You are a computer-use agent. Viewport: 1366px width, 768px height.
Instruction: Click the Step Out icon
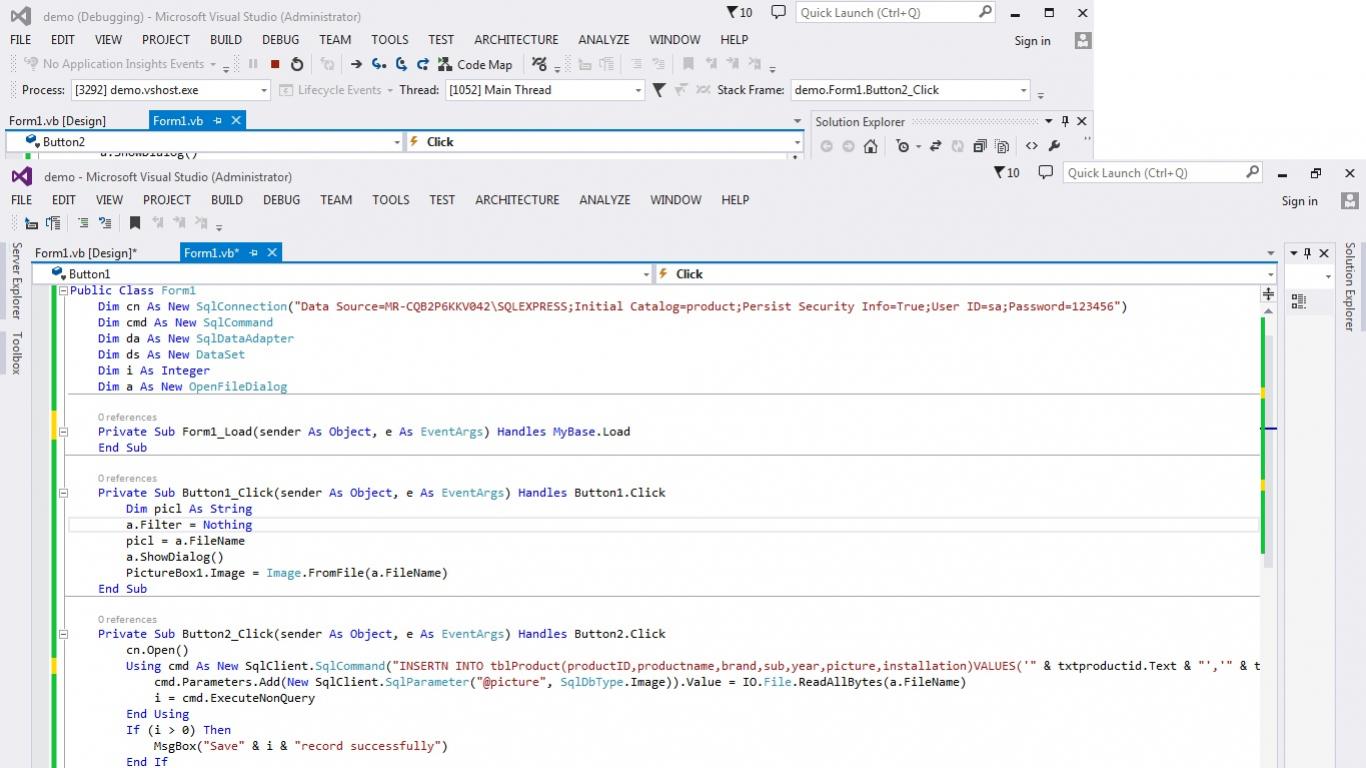point(423,64)
